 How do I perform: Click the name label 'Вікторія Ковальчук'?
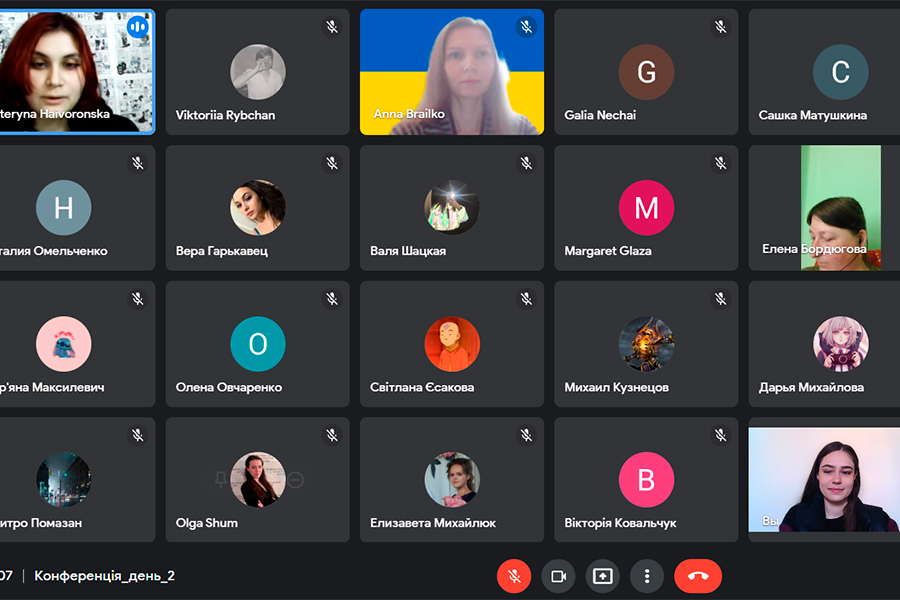coord(620,522)
